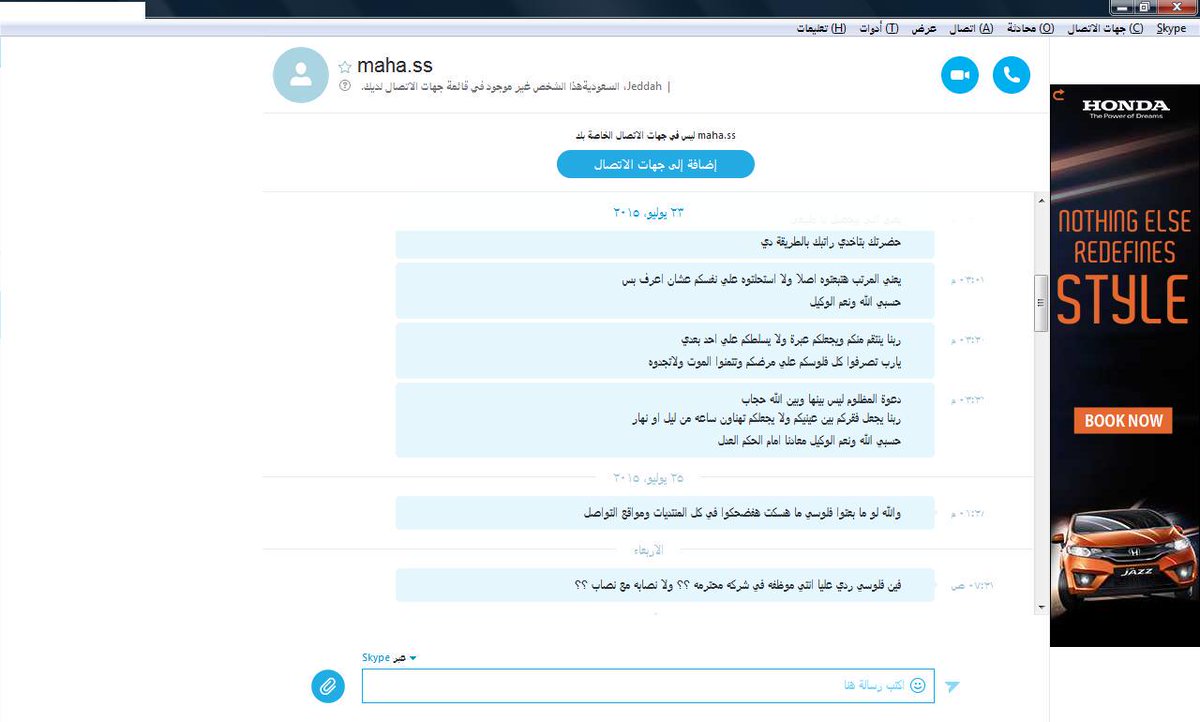The height and width of the screenshot is (722, 1200).
Task: Send the message using the arrow icon
Action: click(952, 686)
